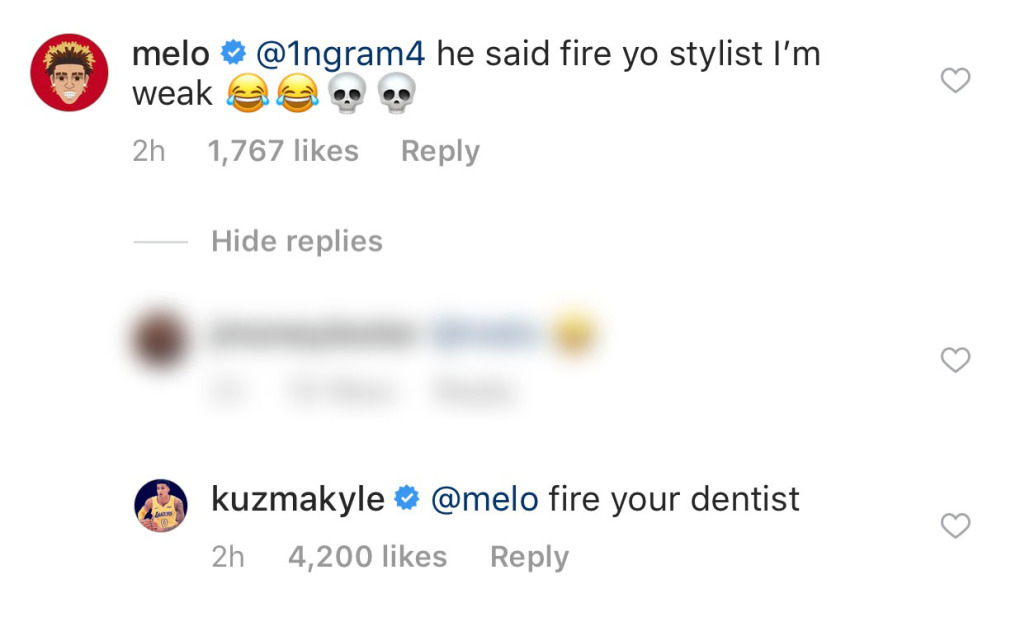
Task: Collapse replies via Hide replies
Action: pos(296,240)
